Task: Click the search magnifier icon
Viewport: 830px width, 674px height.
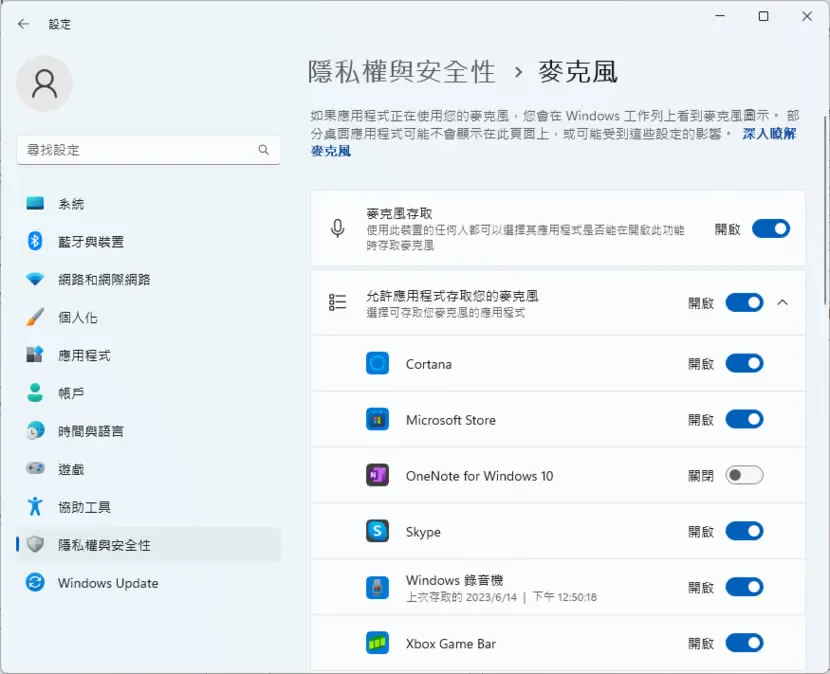Action: 263,150
